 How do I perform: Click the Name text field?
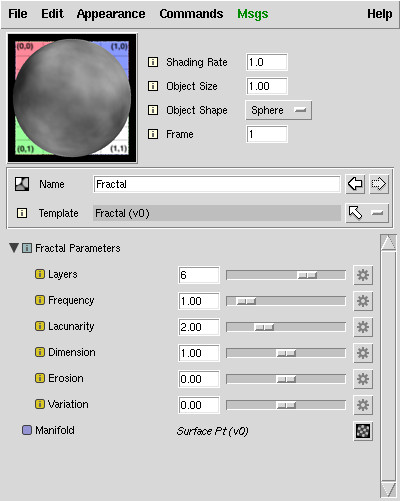pyautogui.click(x=217, y=184)
